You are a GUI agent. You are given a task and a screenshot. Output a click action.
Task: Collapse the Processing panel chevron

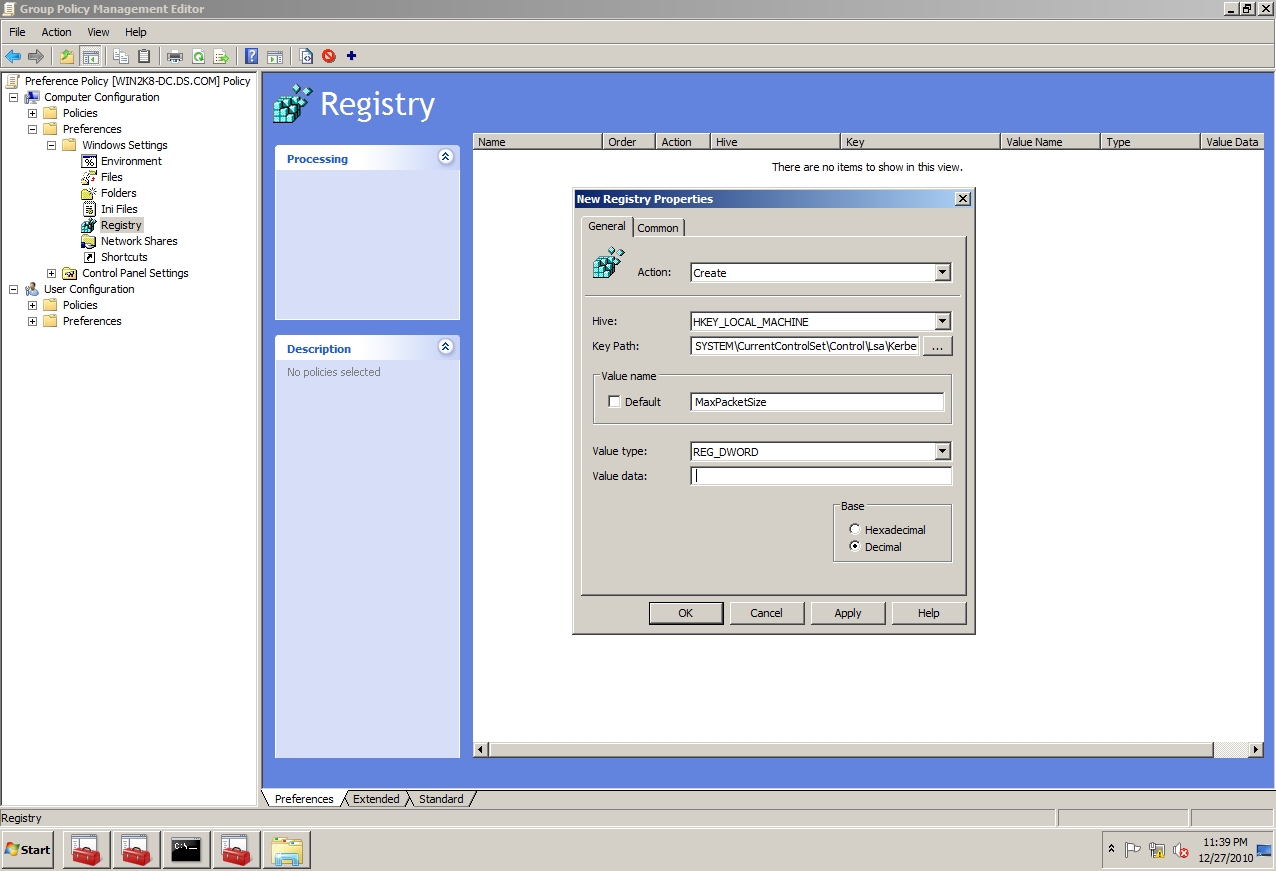446,157
